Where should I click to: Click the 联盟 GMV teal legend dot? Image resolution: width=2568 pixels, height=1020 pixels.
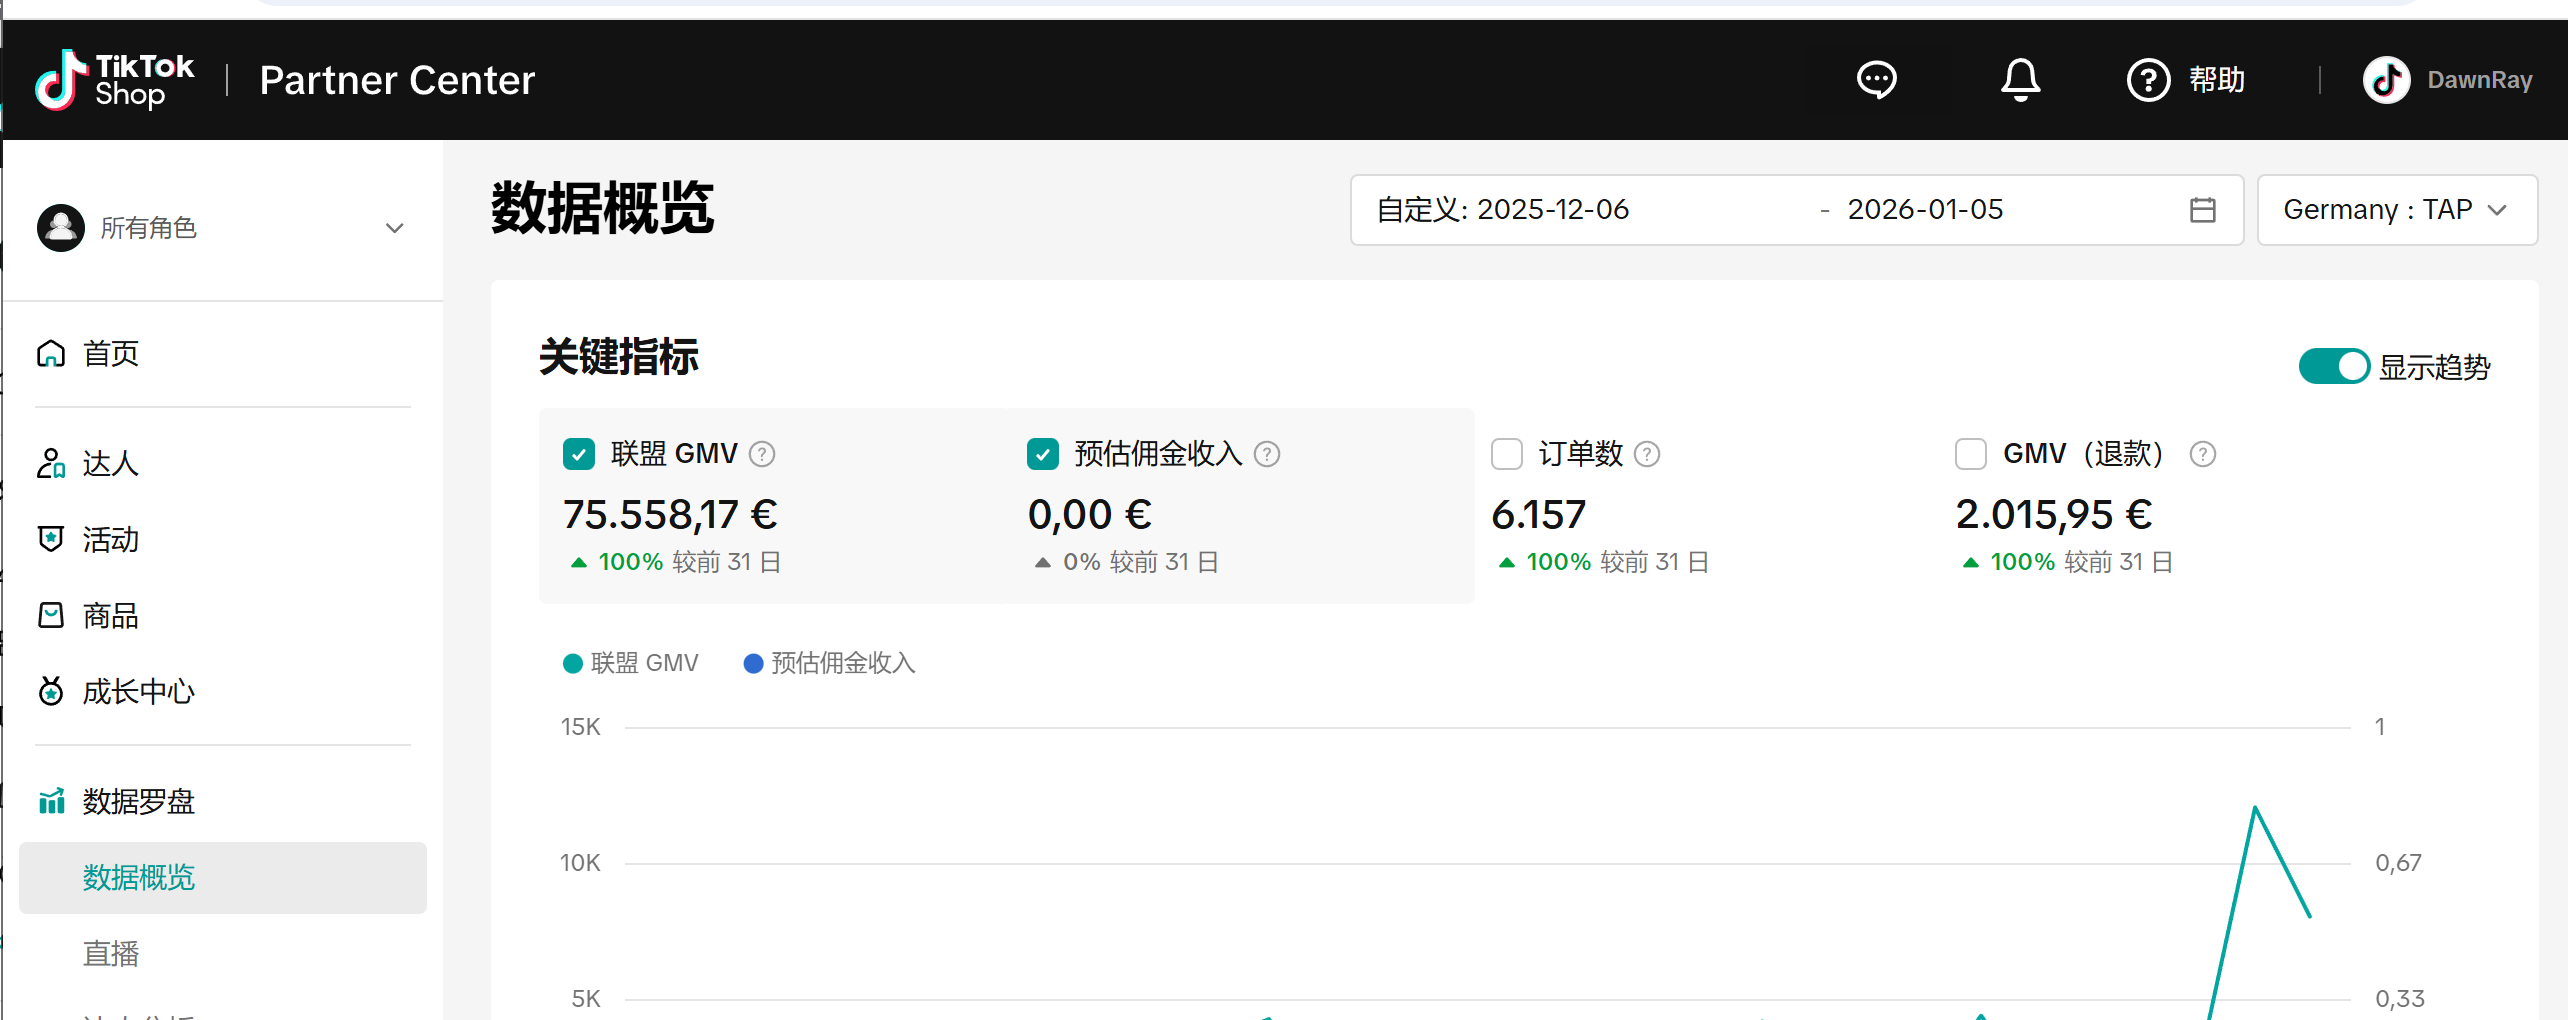(573, 663)
